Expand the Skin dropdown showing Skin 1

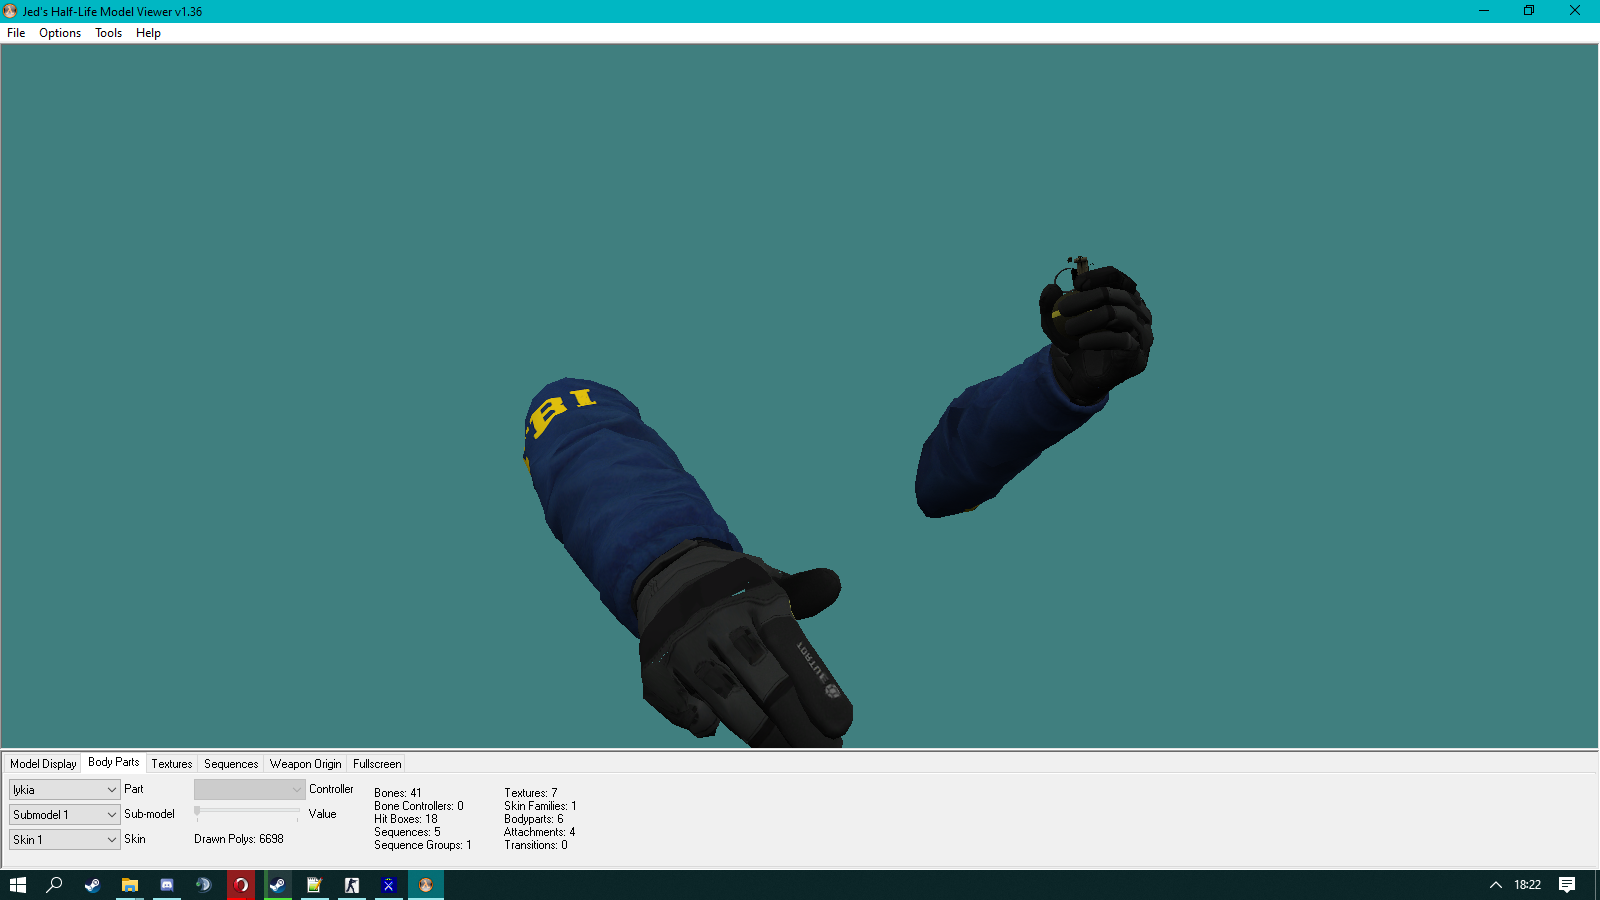65,840
